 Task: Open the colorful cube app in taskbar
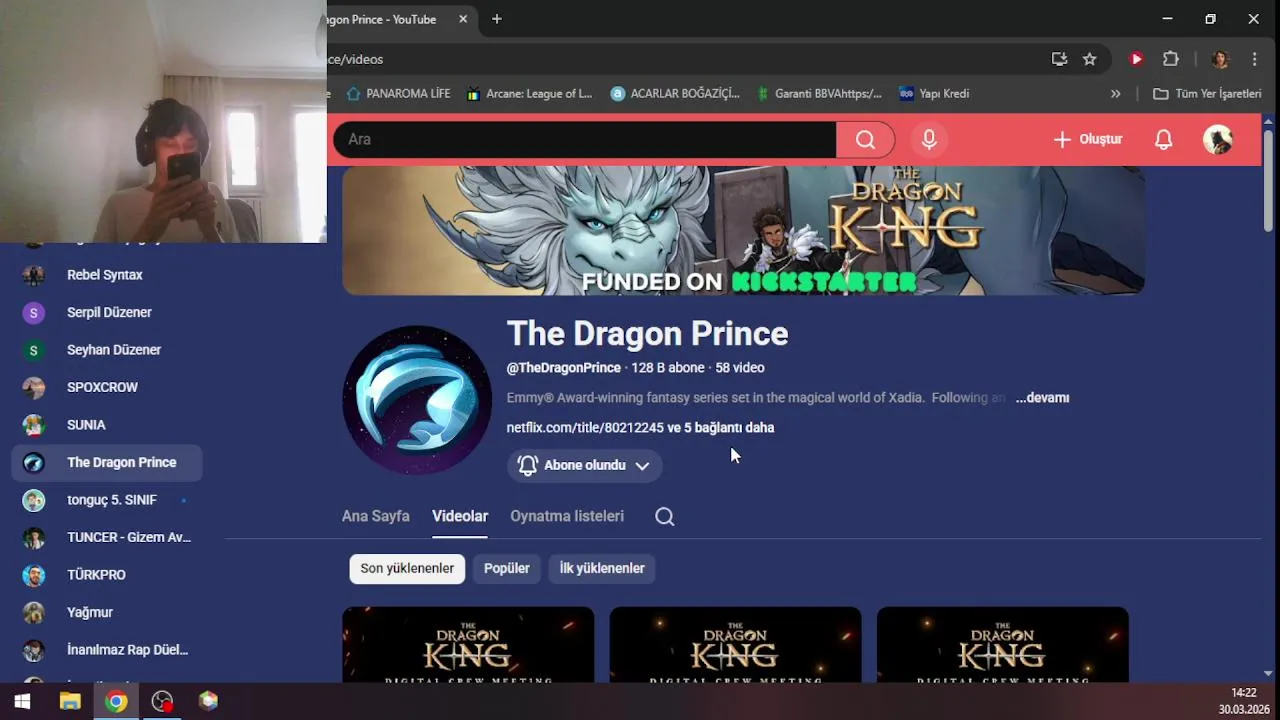[x=208, y=701]
